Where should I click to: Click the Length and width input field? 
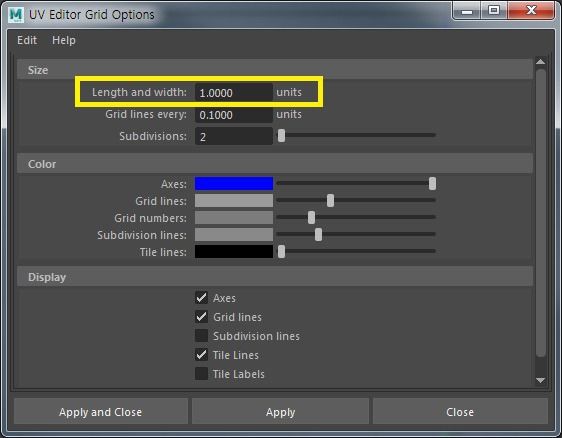click(234, 92)
